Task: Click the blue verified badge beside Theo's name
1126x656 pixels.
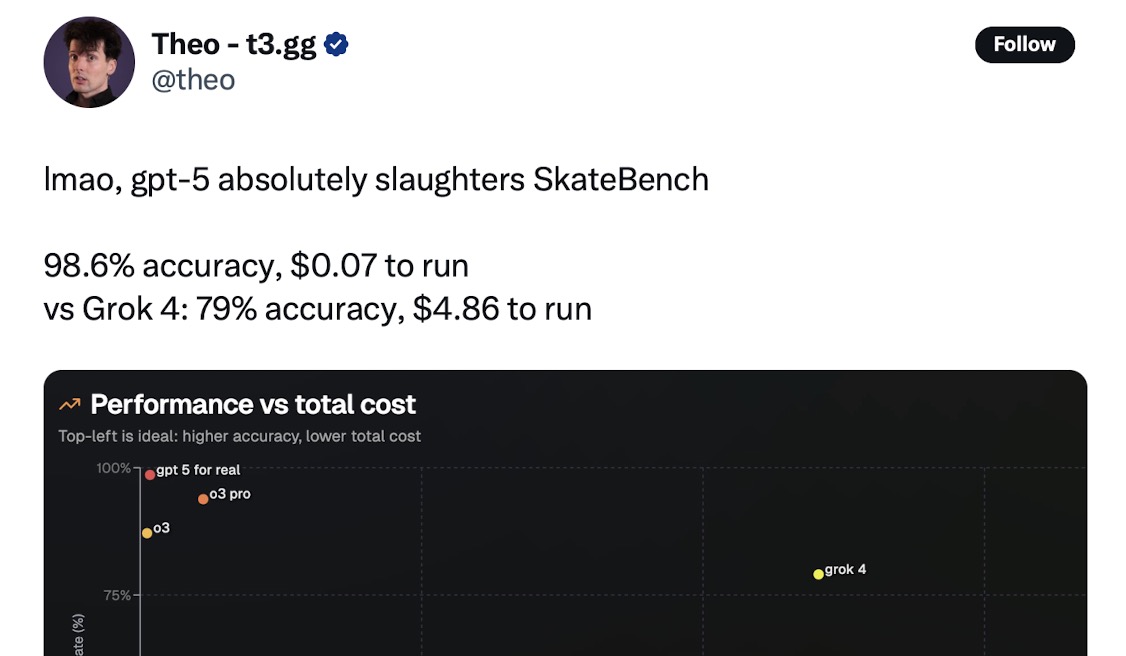Action: click(x=337, y=45)
